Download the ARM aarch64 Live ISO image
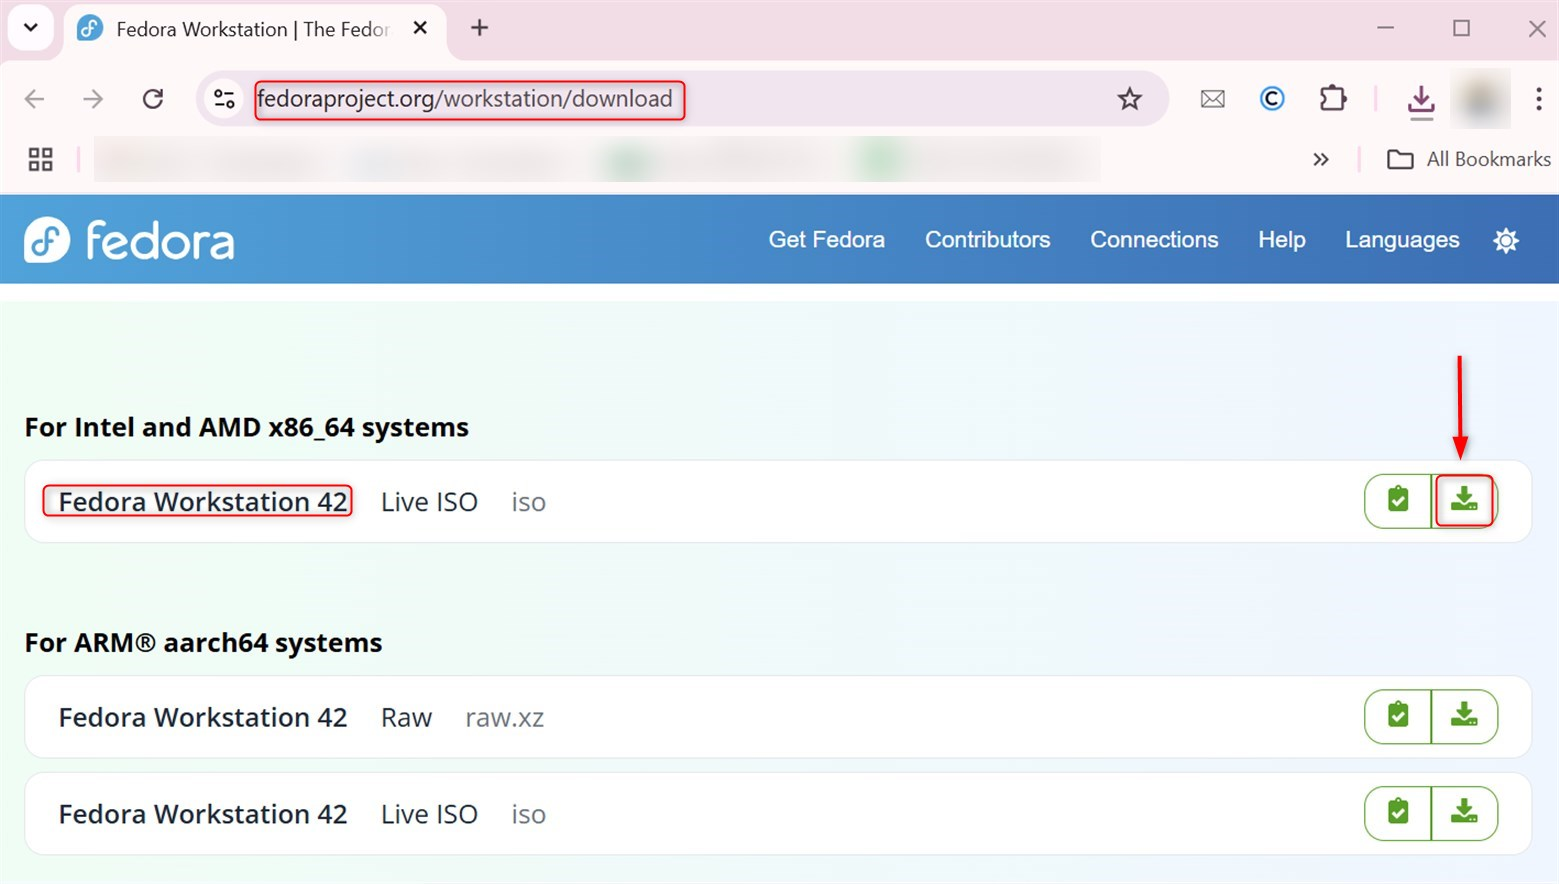 pos(1464,813)
